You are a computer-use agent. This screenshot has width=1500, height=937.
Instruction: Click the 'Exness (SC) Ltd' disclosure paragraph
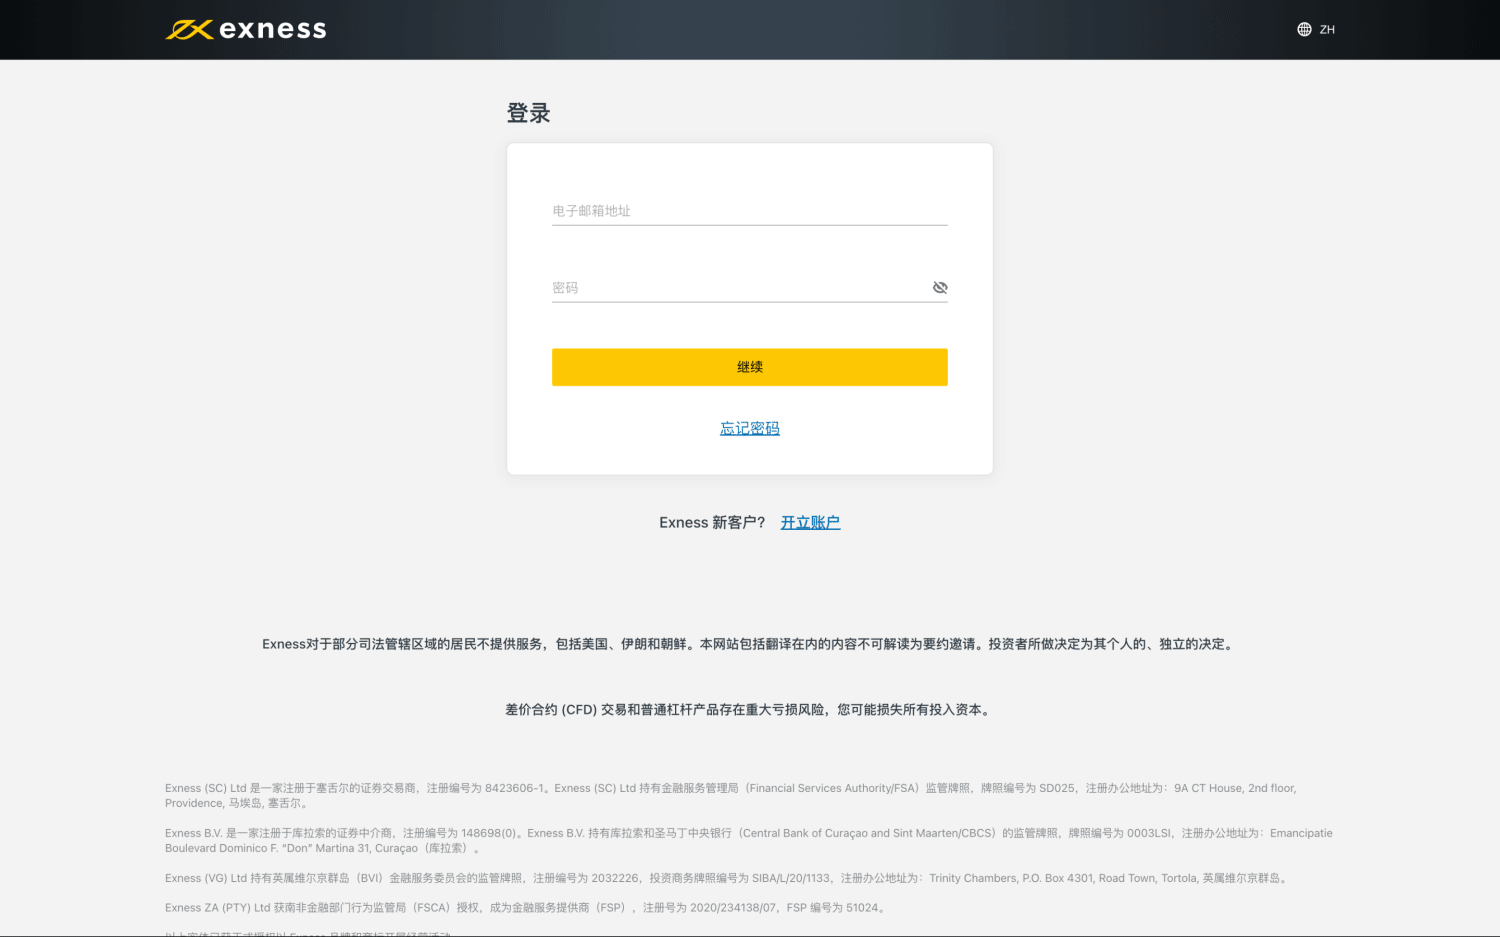(x=731, y=796)
